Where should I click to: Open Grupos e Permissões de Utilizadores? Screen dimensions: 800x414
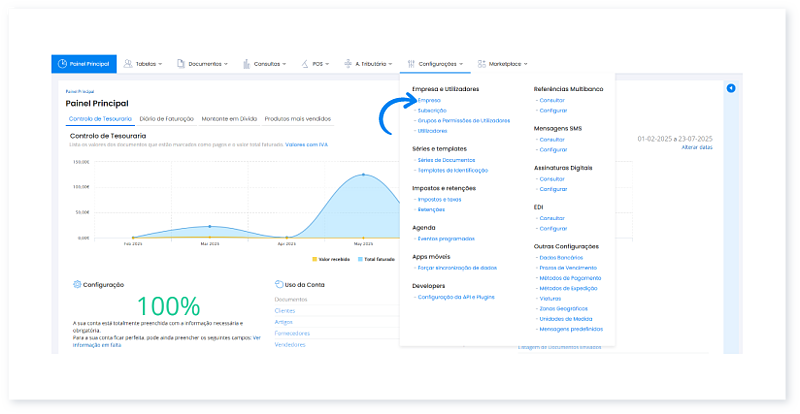pos(464,121)
